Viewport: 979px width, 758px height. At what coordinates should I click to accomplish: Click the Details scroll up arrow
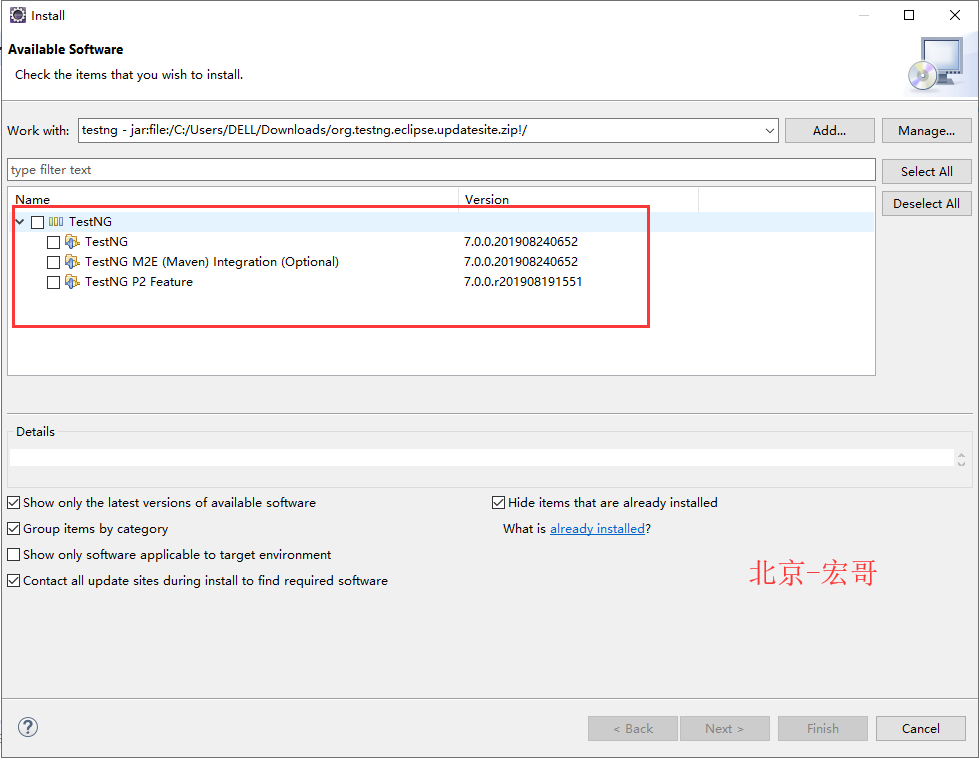962,454
